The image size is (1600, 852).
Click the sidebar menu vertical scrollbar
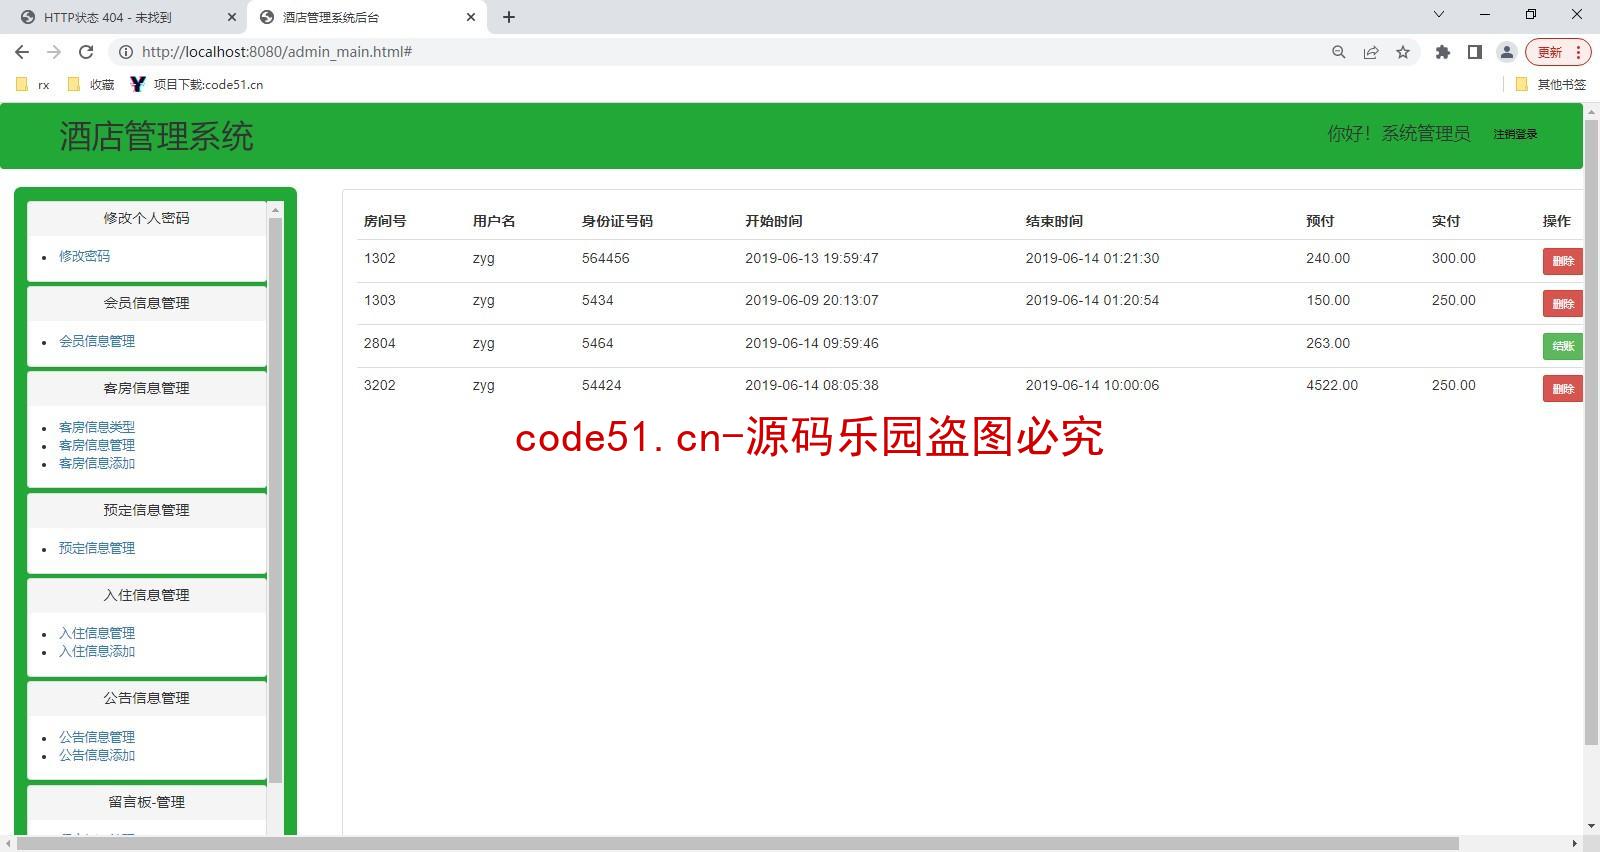276,500
